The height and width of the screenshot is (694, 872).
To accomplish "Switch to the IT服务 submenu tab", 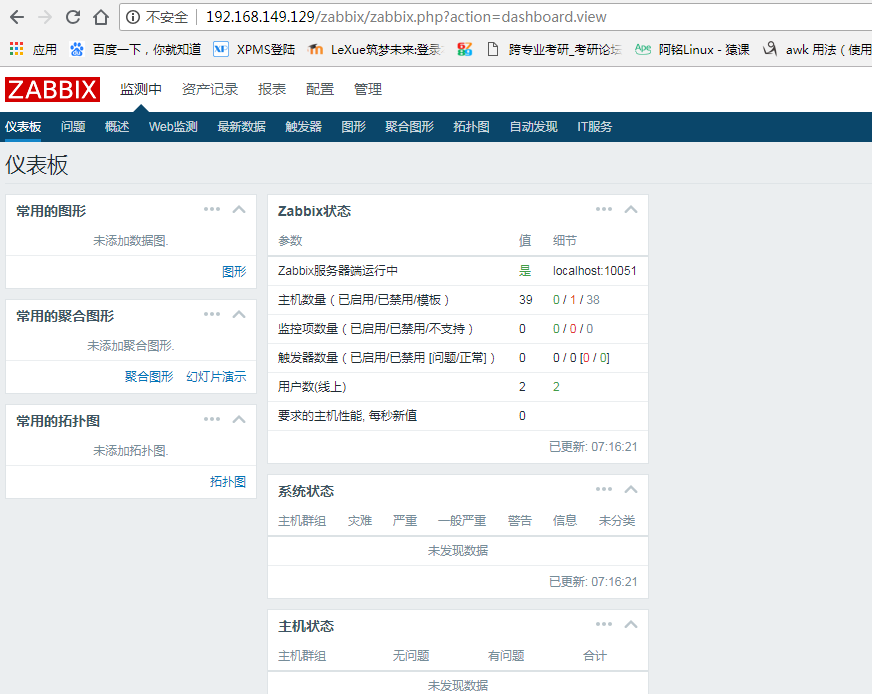I will [594, 127].
